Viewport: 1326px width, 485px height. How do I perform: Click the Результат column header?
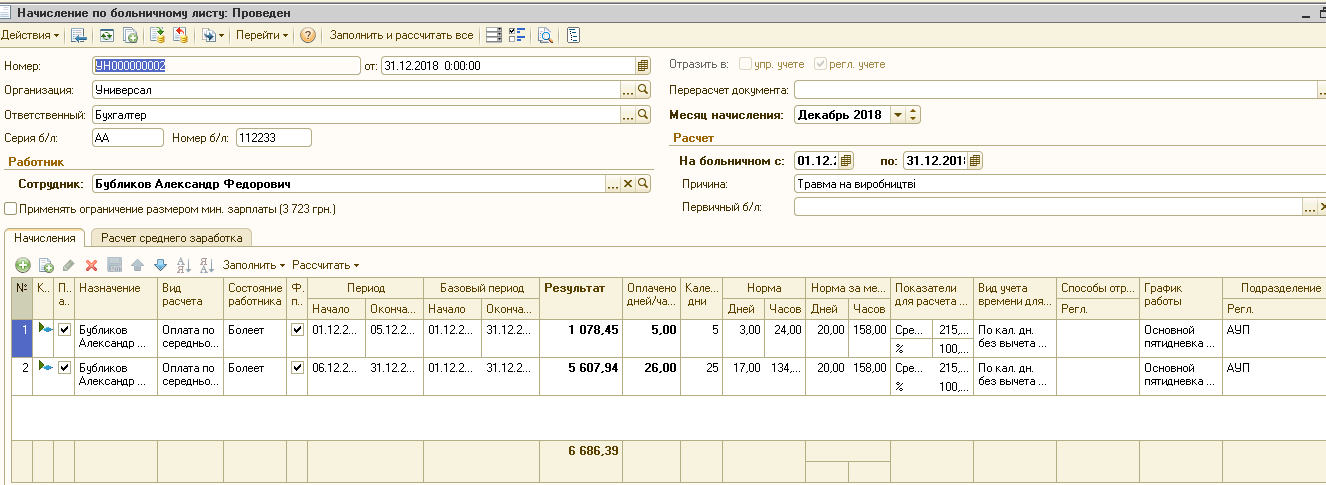coord(580,299)
